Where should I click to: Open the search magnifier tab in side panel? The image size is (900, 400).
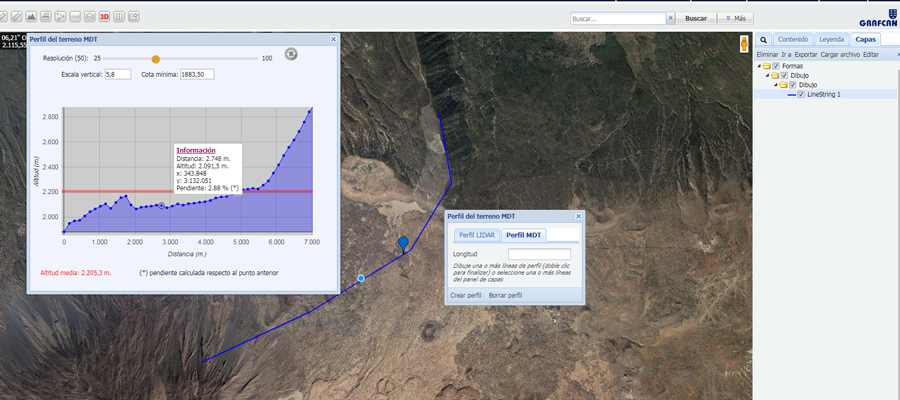(763, 39)
